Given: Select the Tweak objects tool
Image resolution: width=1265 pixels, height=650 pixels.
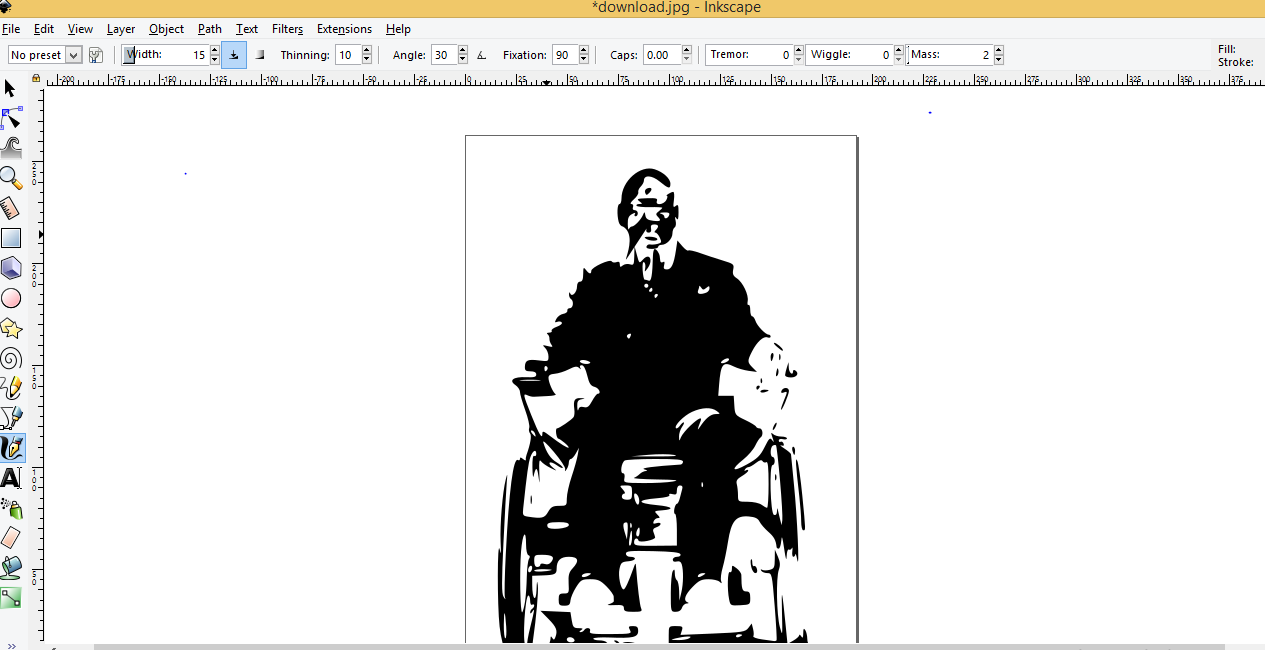Looking at the screenshot, I should pyautogui.click(x=11, y=149).
